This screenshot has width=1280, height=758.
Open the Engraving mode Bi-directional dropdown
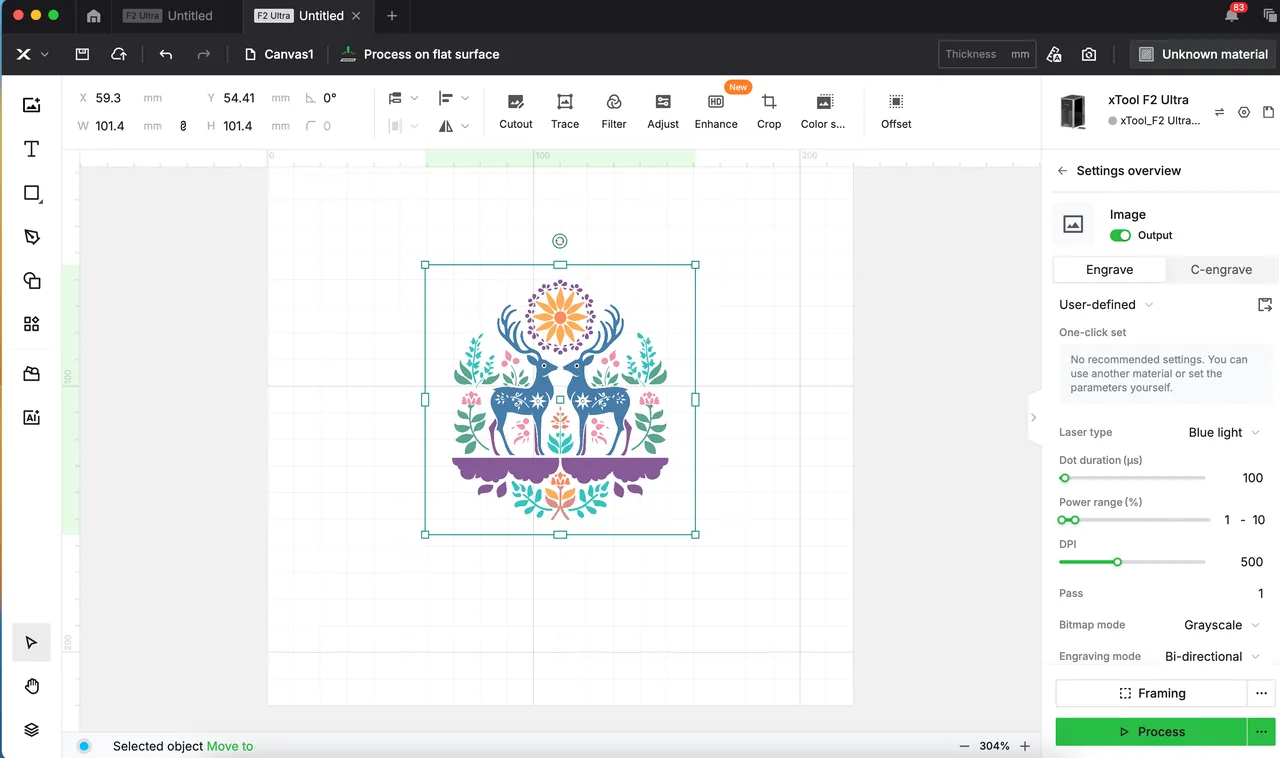coord(1213,656)
